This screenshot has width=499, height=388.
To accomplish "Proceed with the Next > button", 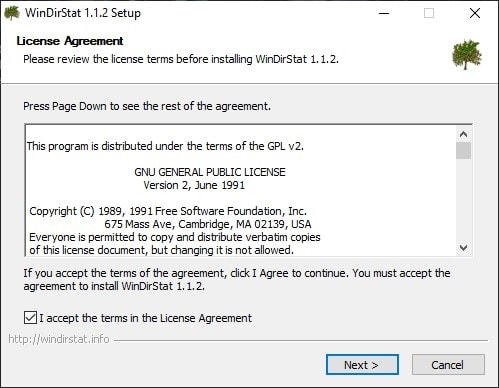I will tap(362, 365).
